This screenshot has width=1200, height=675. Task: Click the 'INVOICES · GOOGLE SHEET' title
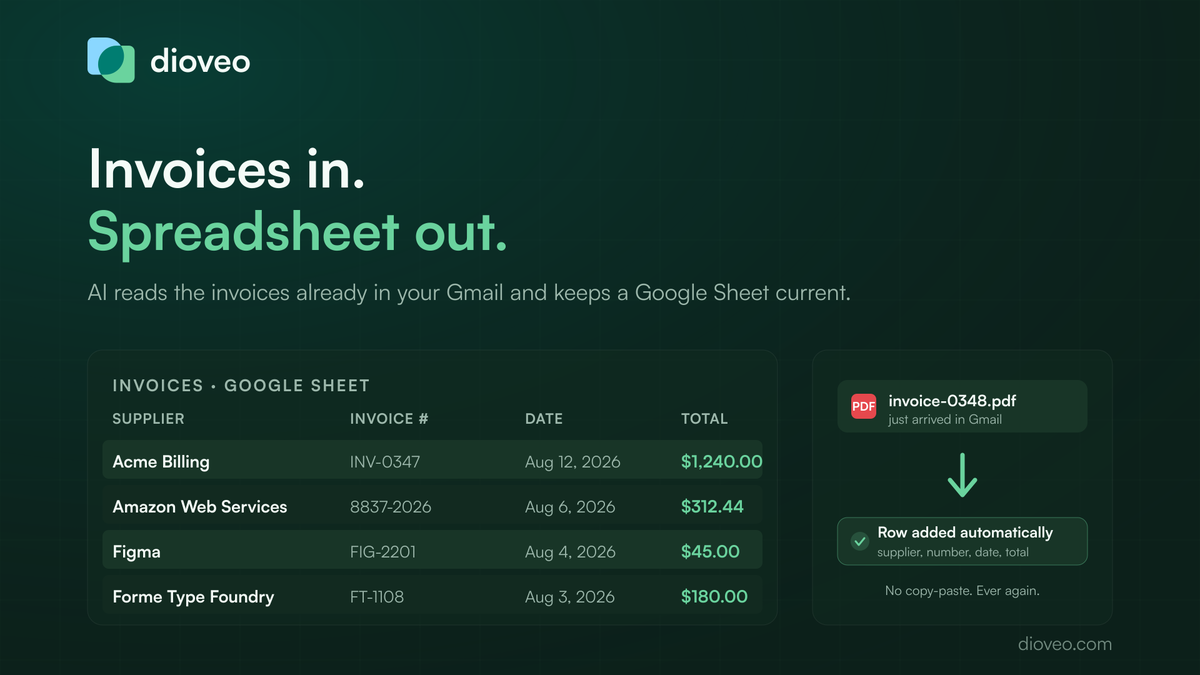pyautogui.click(x=241, y=385)
